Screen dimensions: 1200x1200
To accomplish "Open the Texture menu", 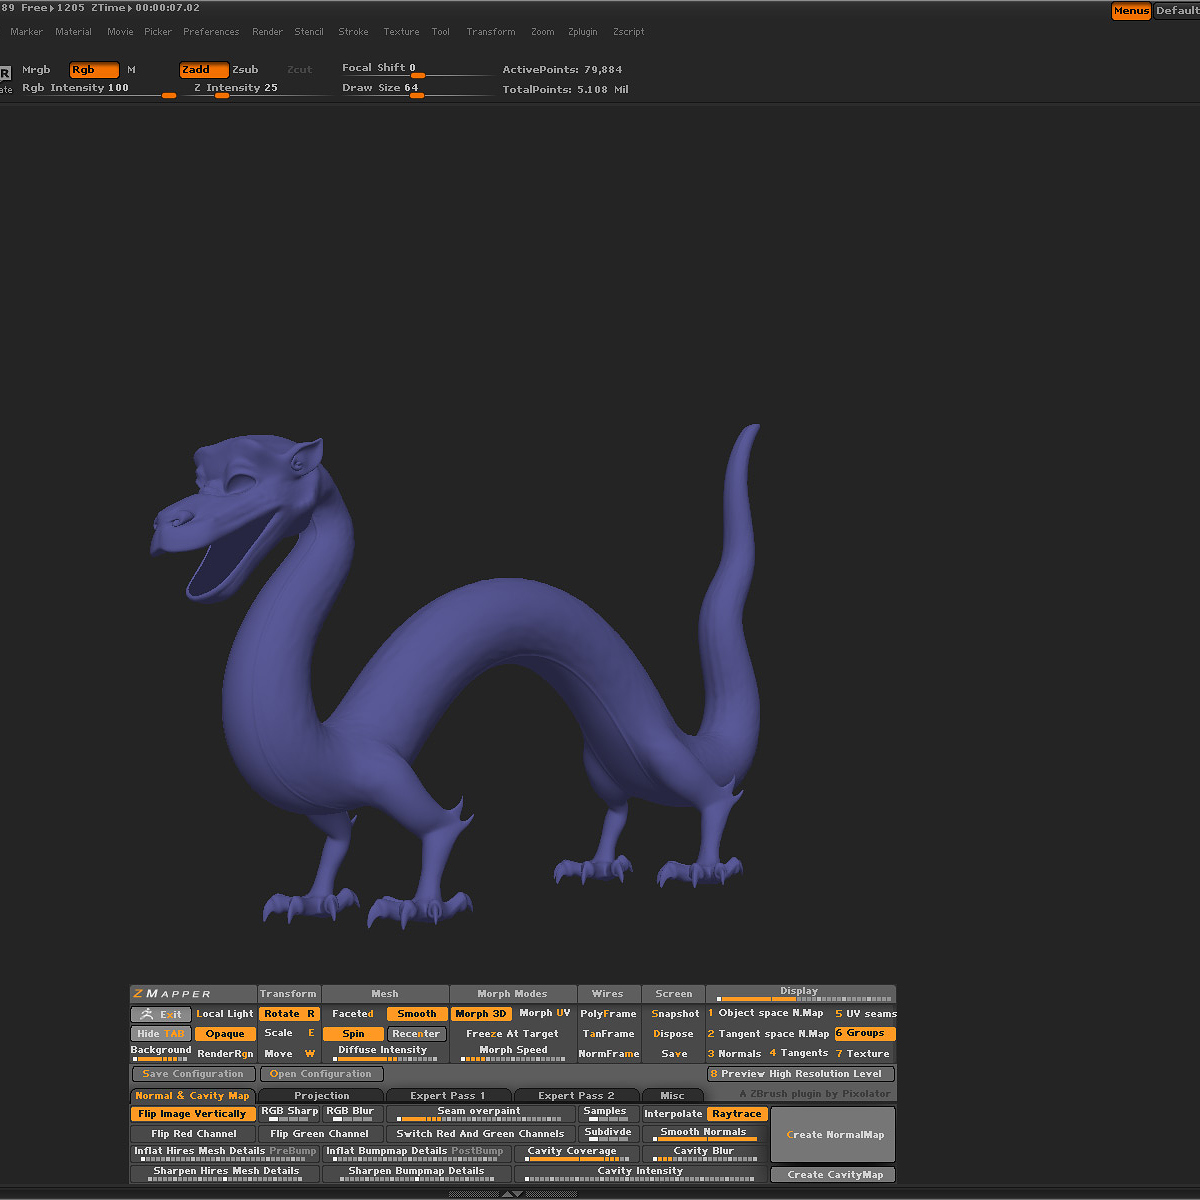I will coord(401,32).
